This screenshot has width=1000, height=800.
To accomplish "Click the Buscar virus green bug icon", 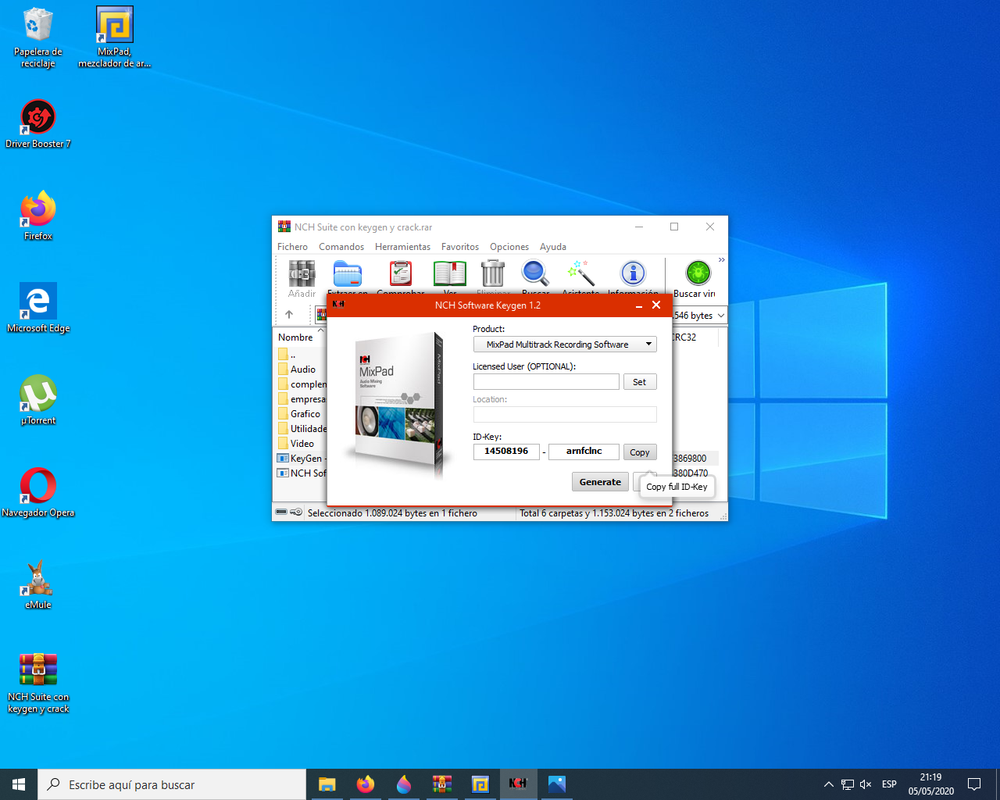I will 698,274.
